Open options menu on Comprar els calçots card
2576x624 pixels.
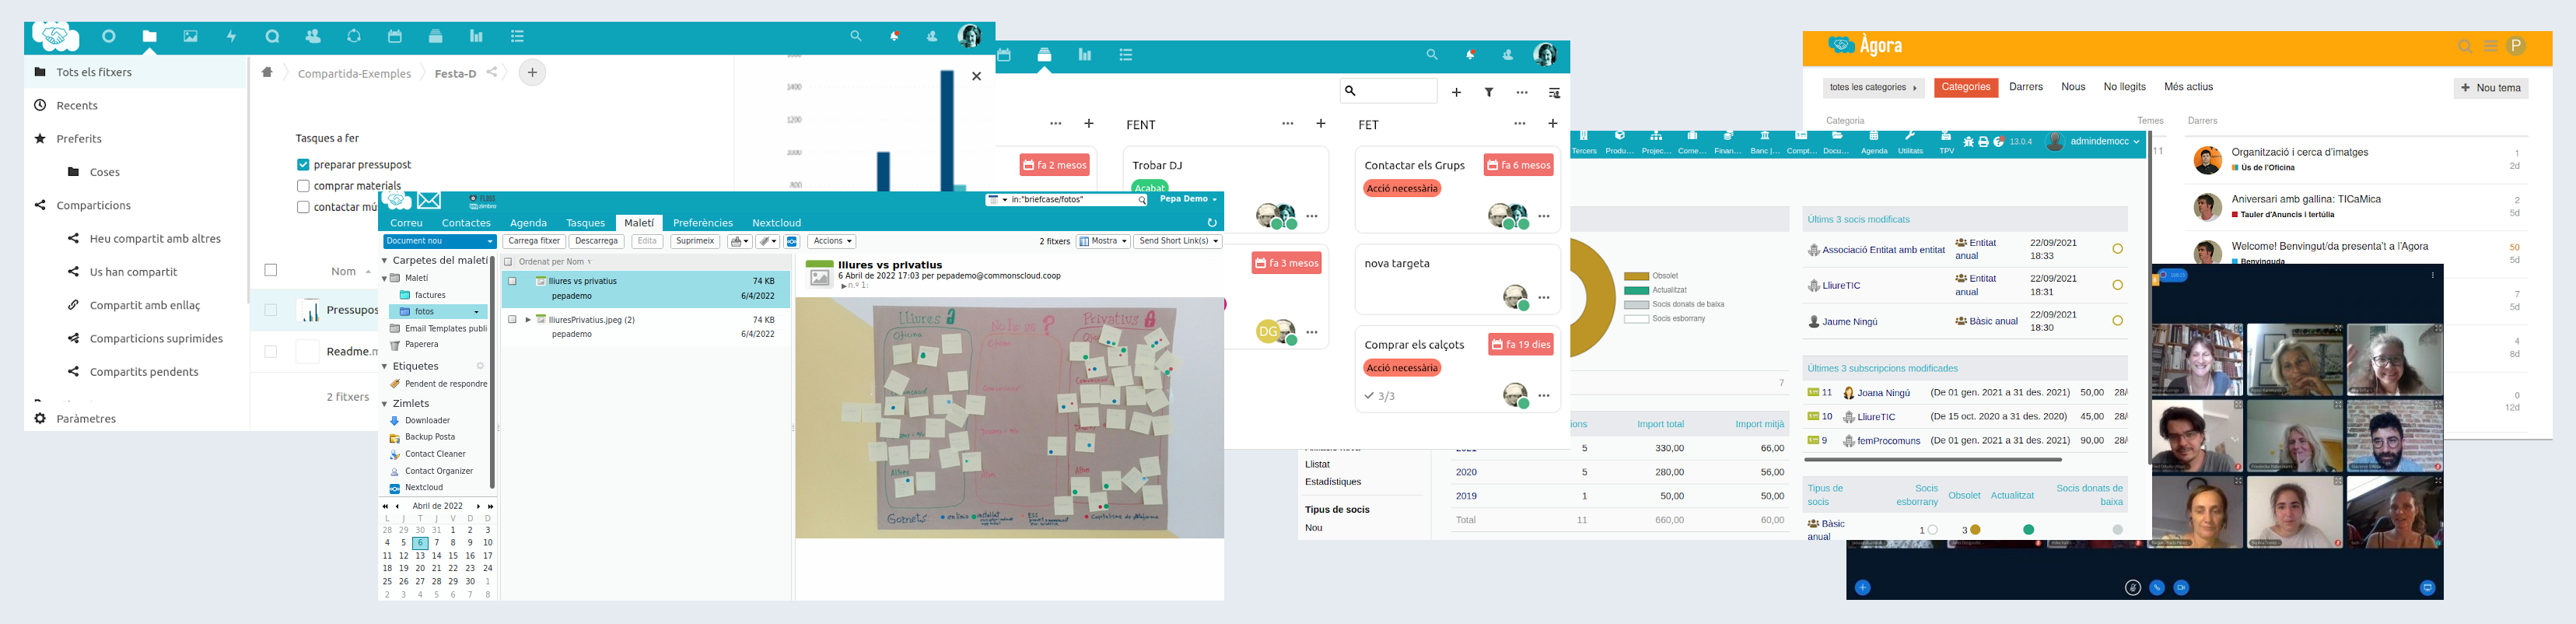point(1544,396)
